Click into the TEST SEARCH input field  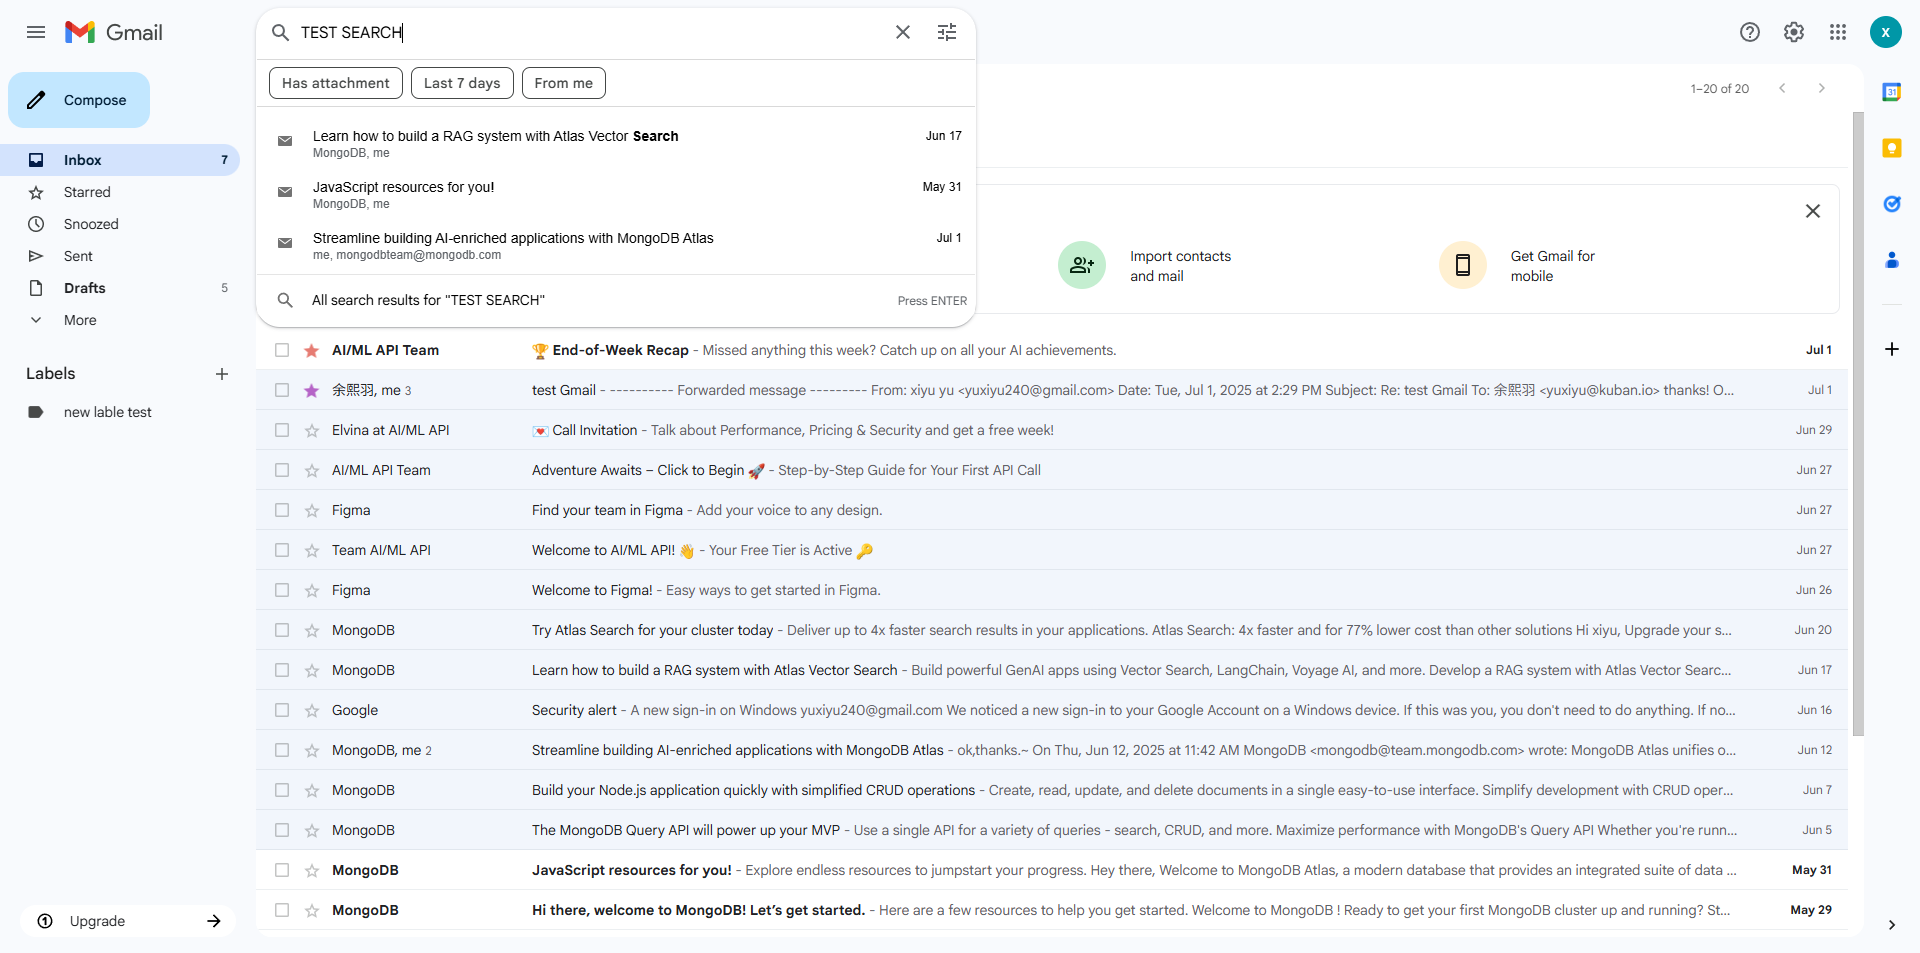click(x=590, y=32)
